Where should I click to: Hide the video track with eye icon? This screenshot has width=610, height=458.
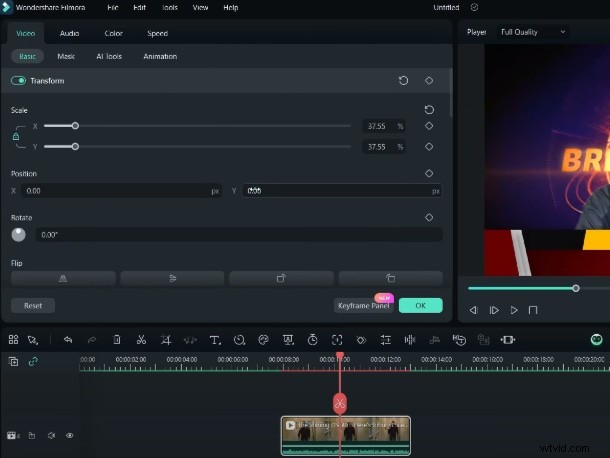70,436
